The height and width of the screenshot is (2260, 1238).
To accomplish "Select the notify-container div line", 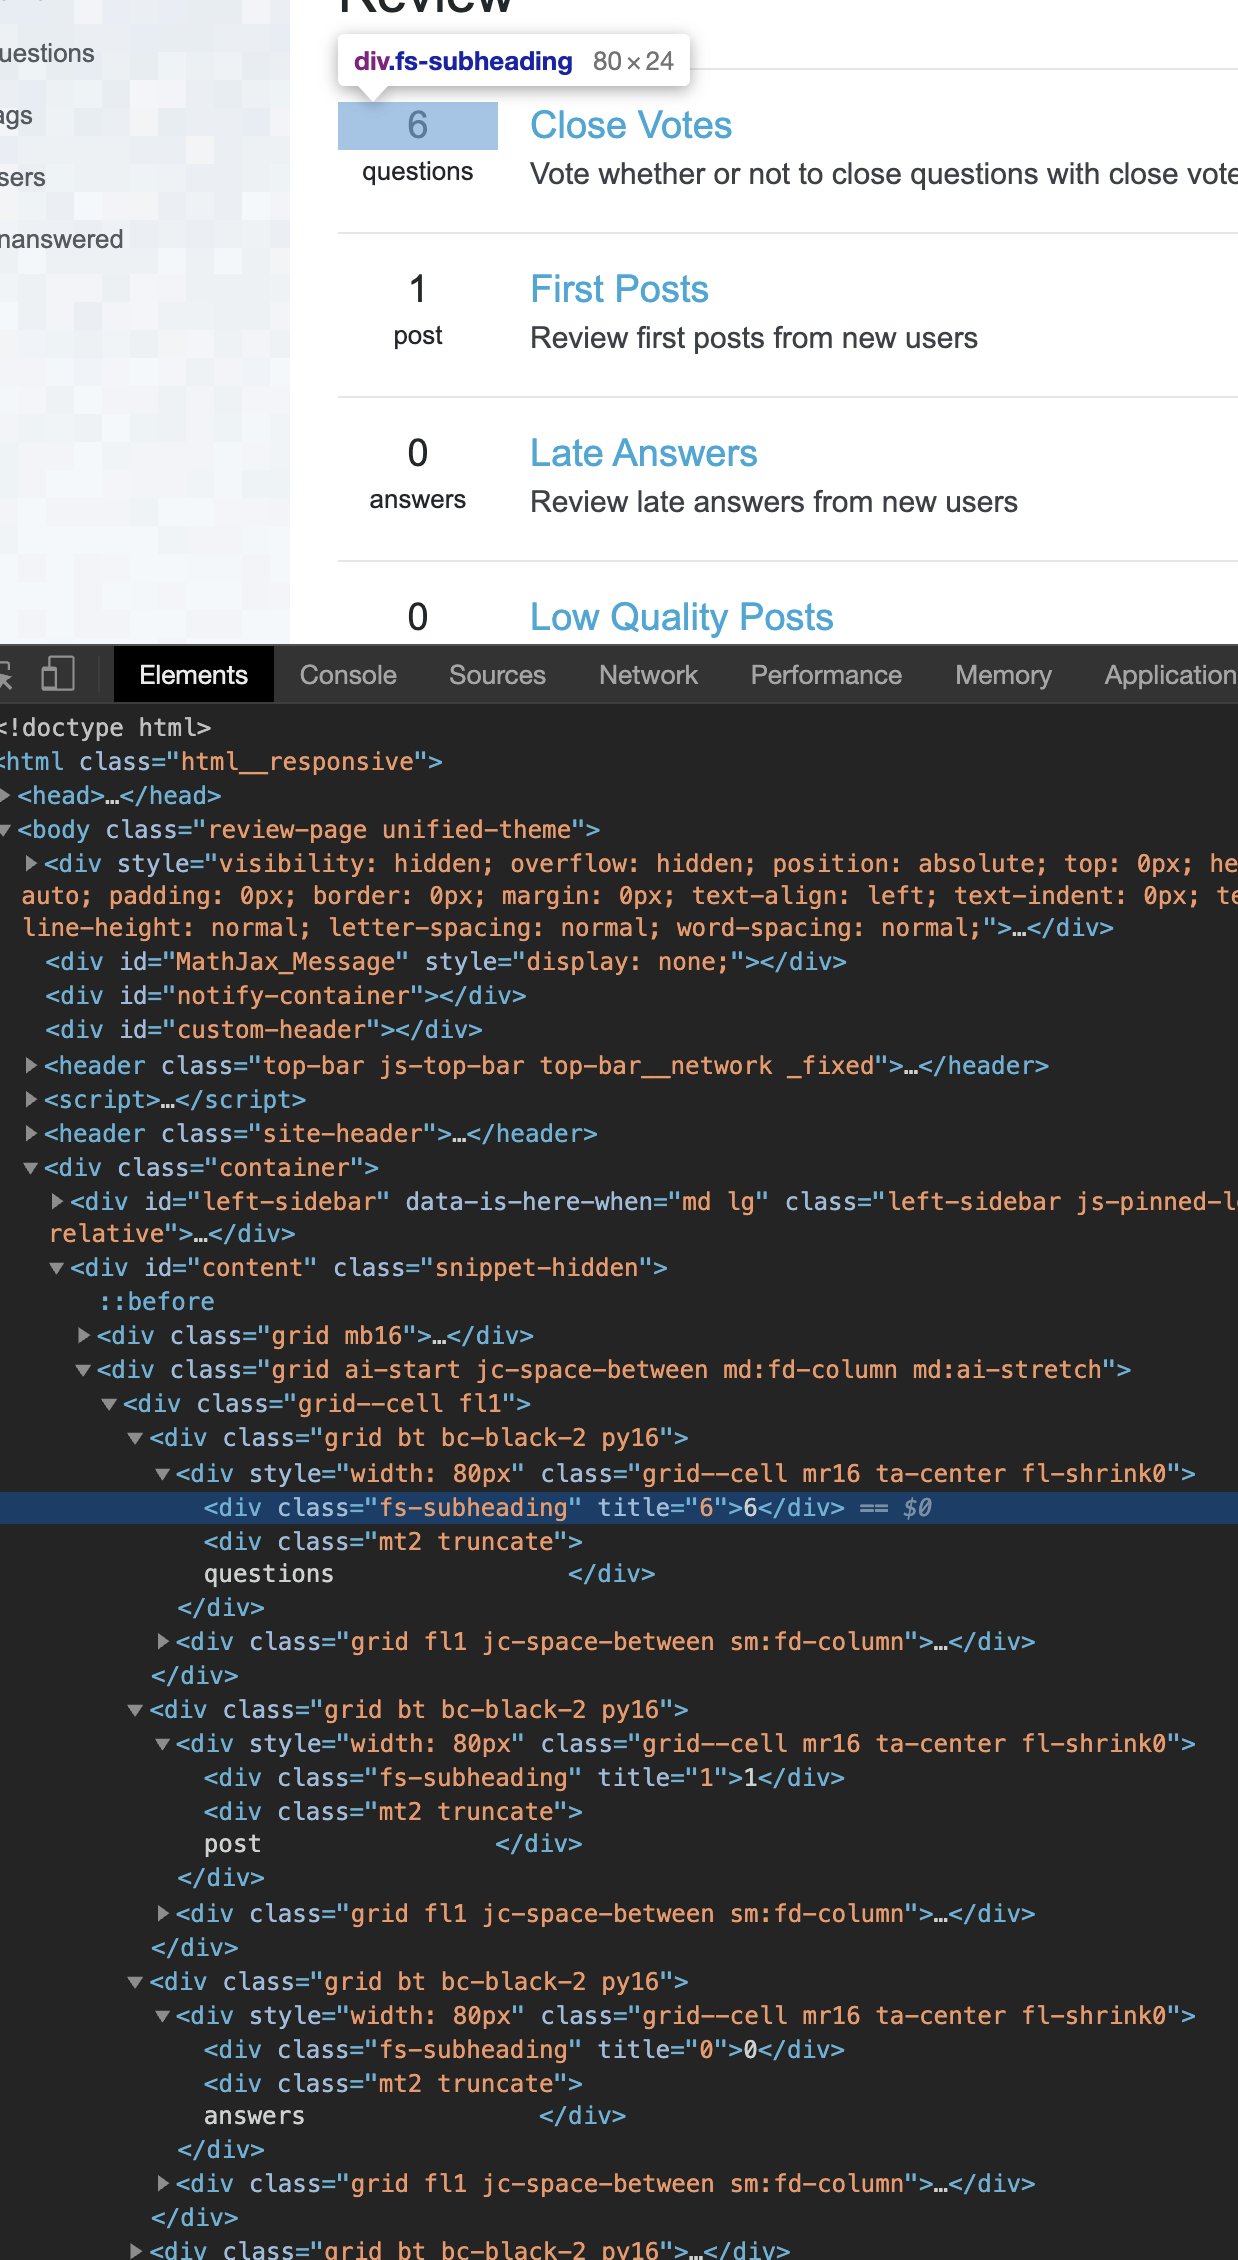I will tap(286, 995).
